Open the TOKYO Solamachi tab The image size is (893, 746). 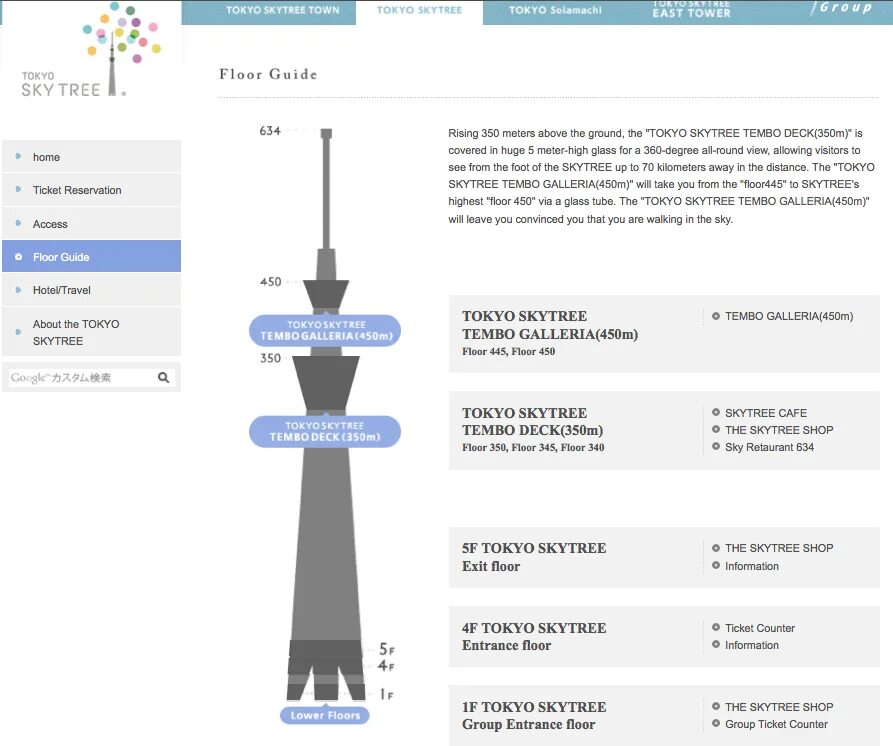click(555, 10)
